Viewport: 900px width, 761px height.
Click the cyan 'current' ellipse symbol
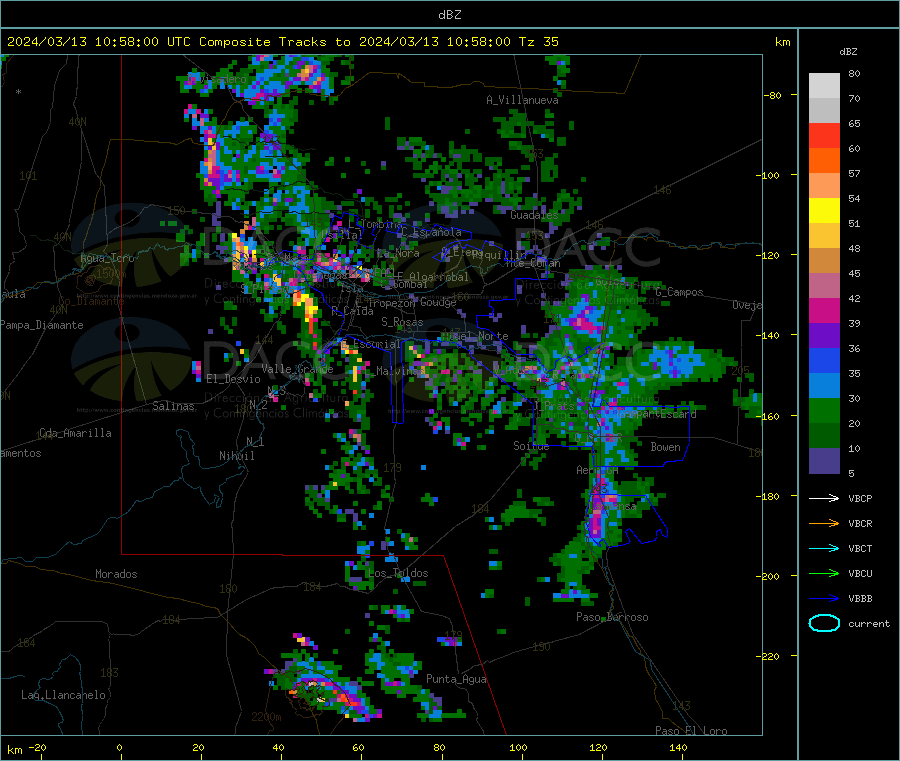coord(824,623)
